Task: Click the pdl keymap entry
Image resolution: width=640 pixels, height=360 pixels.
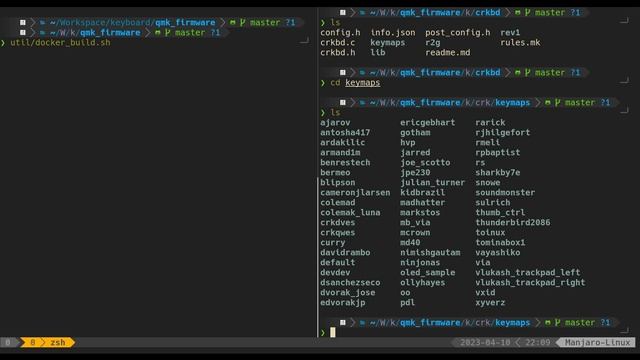Action: point(407,302)
